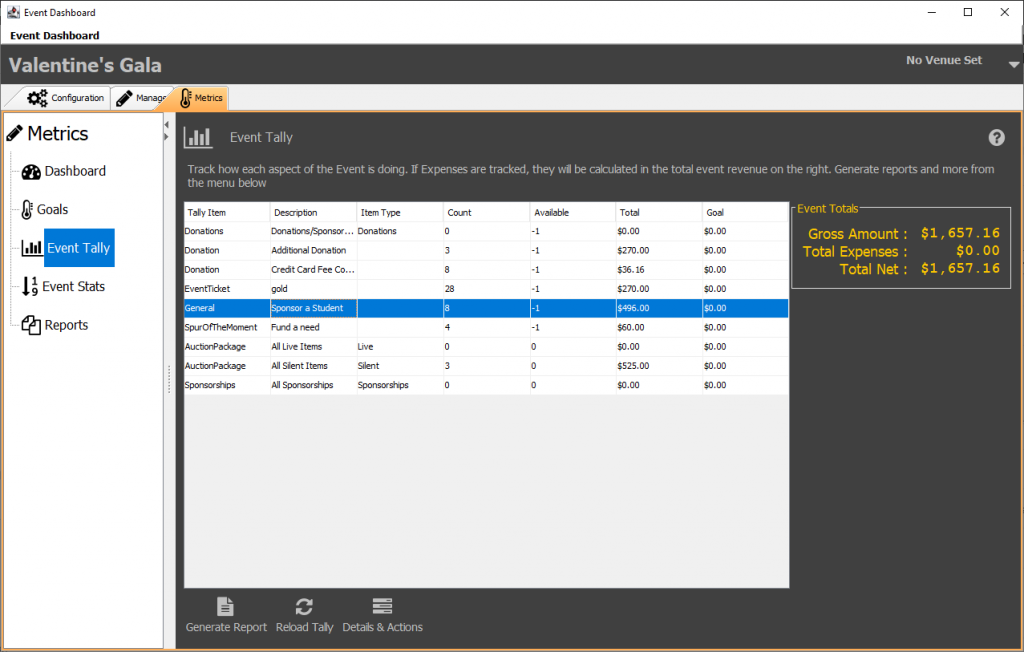
Task: Select the All Silent Items row
Action: [x=487, y=366]
